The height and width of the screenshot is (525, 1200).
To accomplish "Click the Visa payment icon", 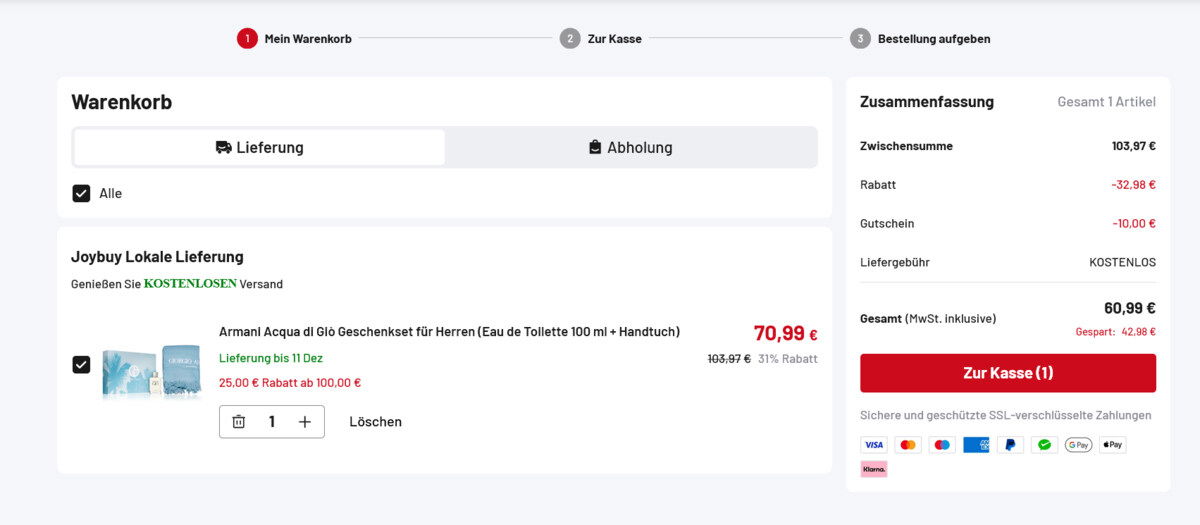I will click(874, 445).
